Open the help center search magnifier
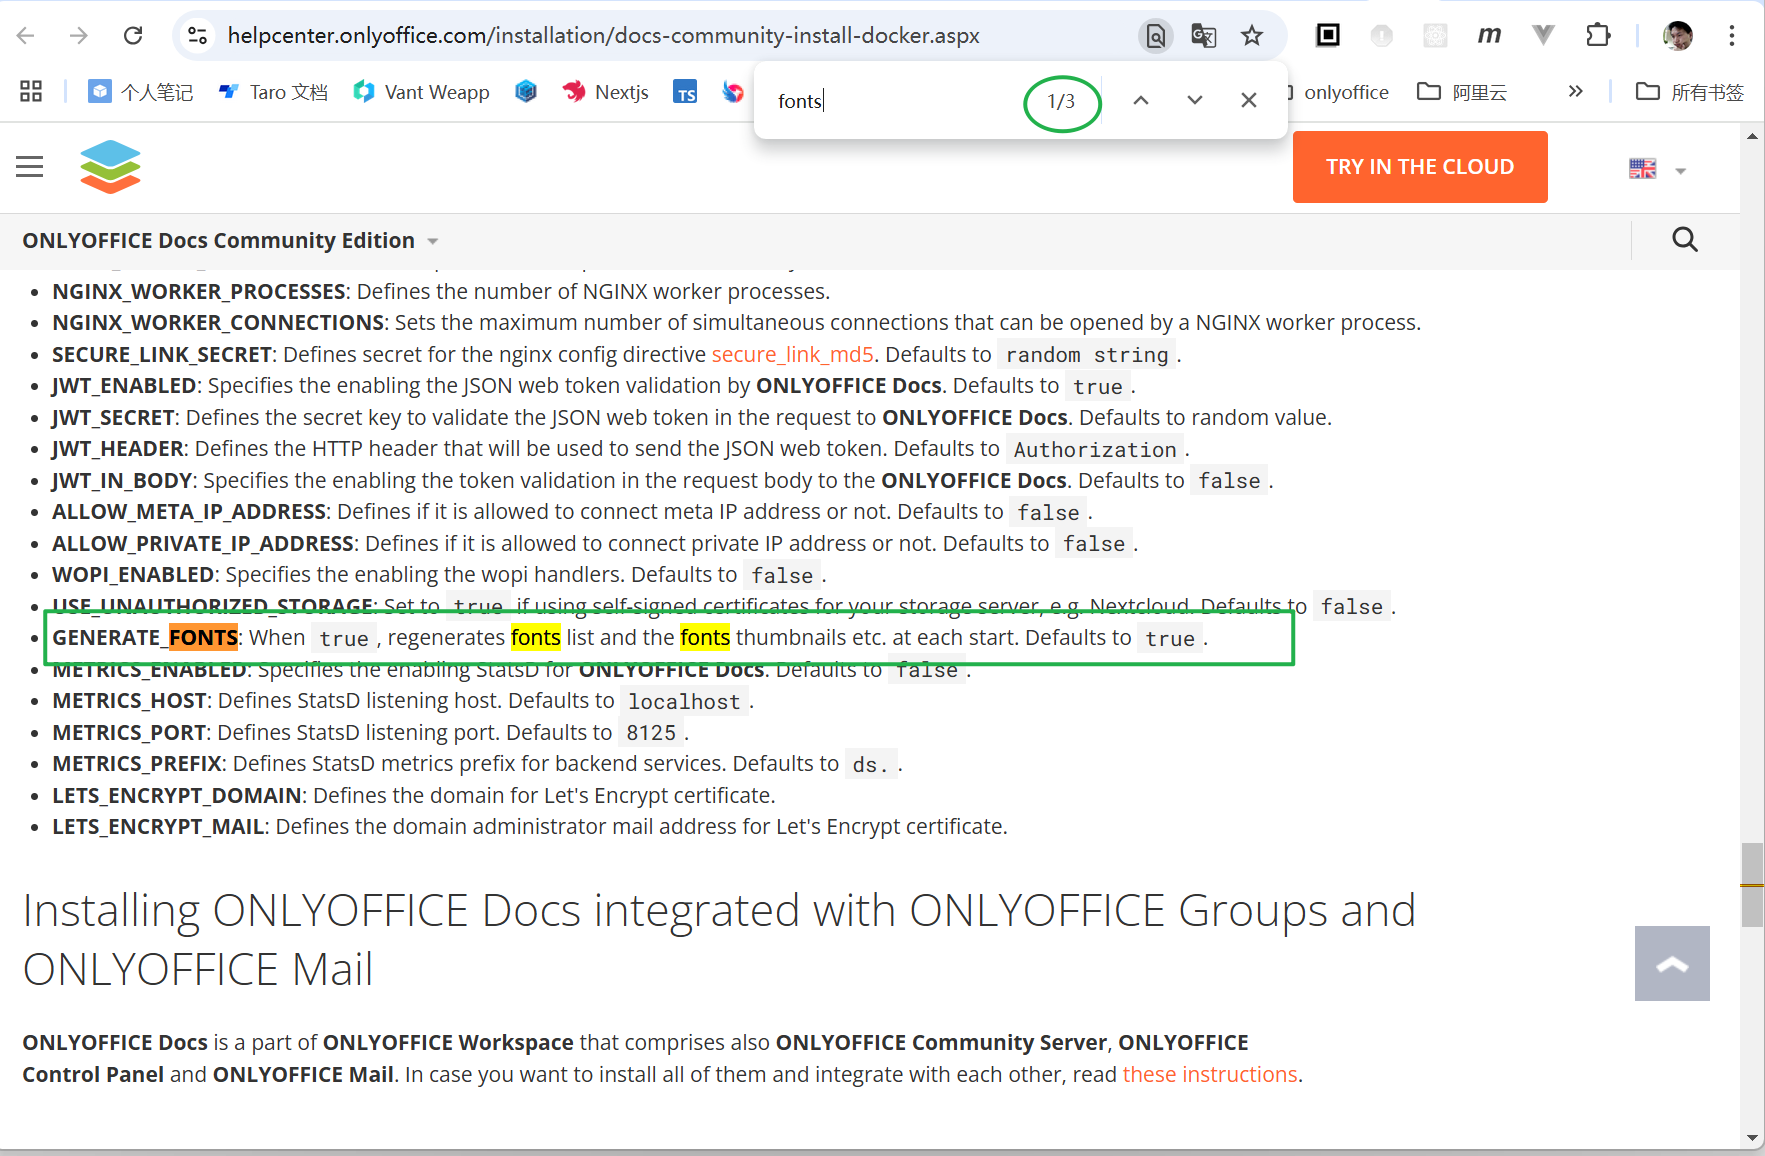The image size is (1765, 1156). [x=1685, y=240]
